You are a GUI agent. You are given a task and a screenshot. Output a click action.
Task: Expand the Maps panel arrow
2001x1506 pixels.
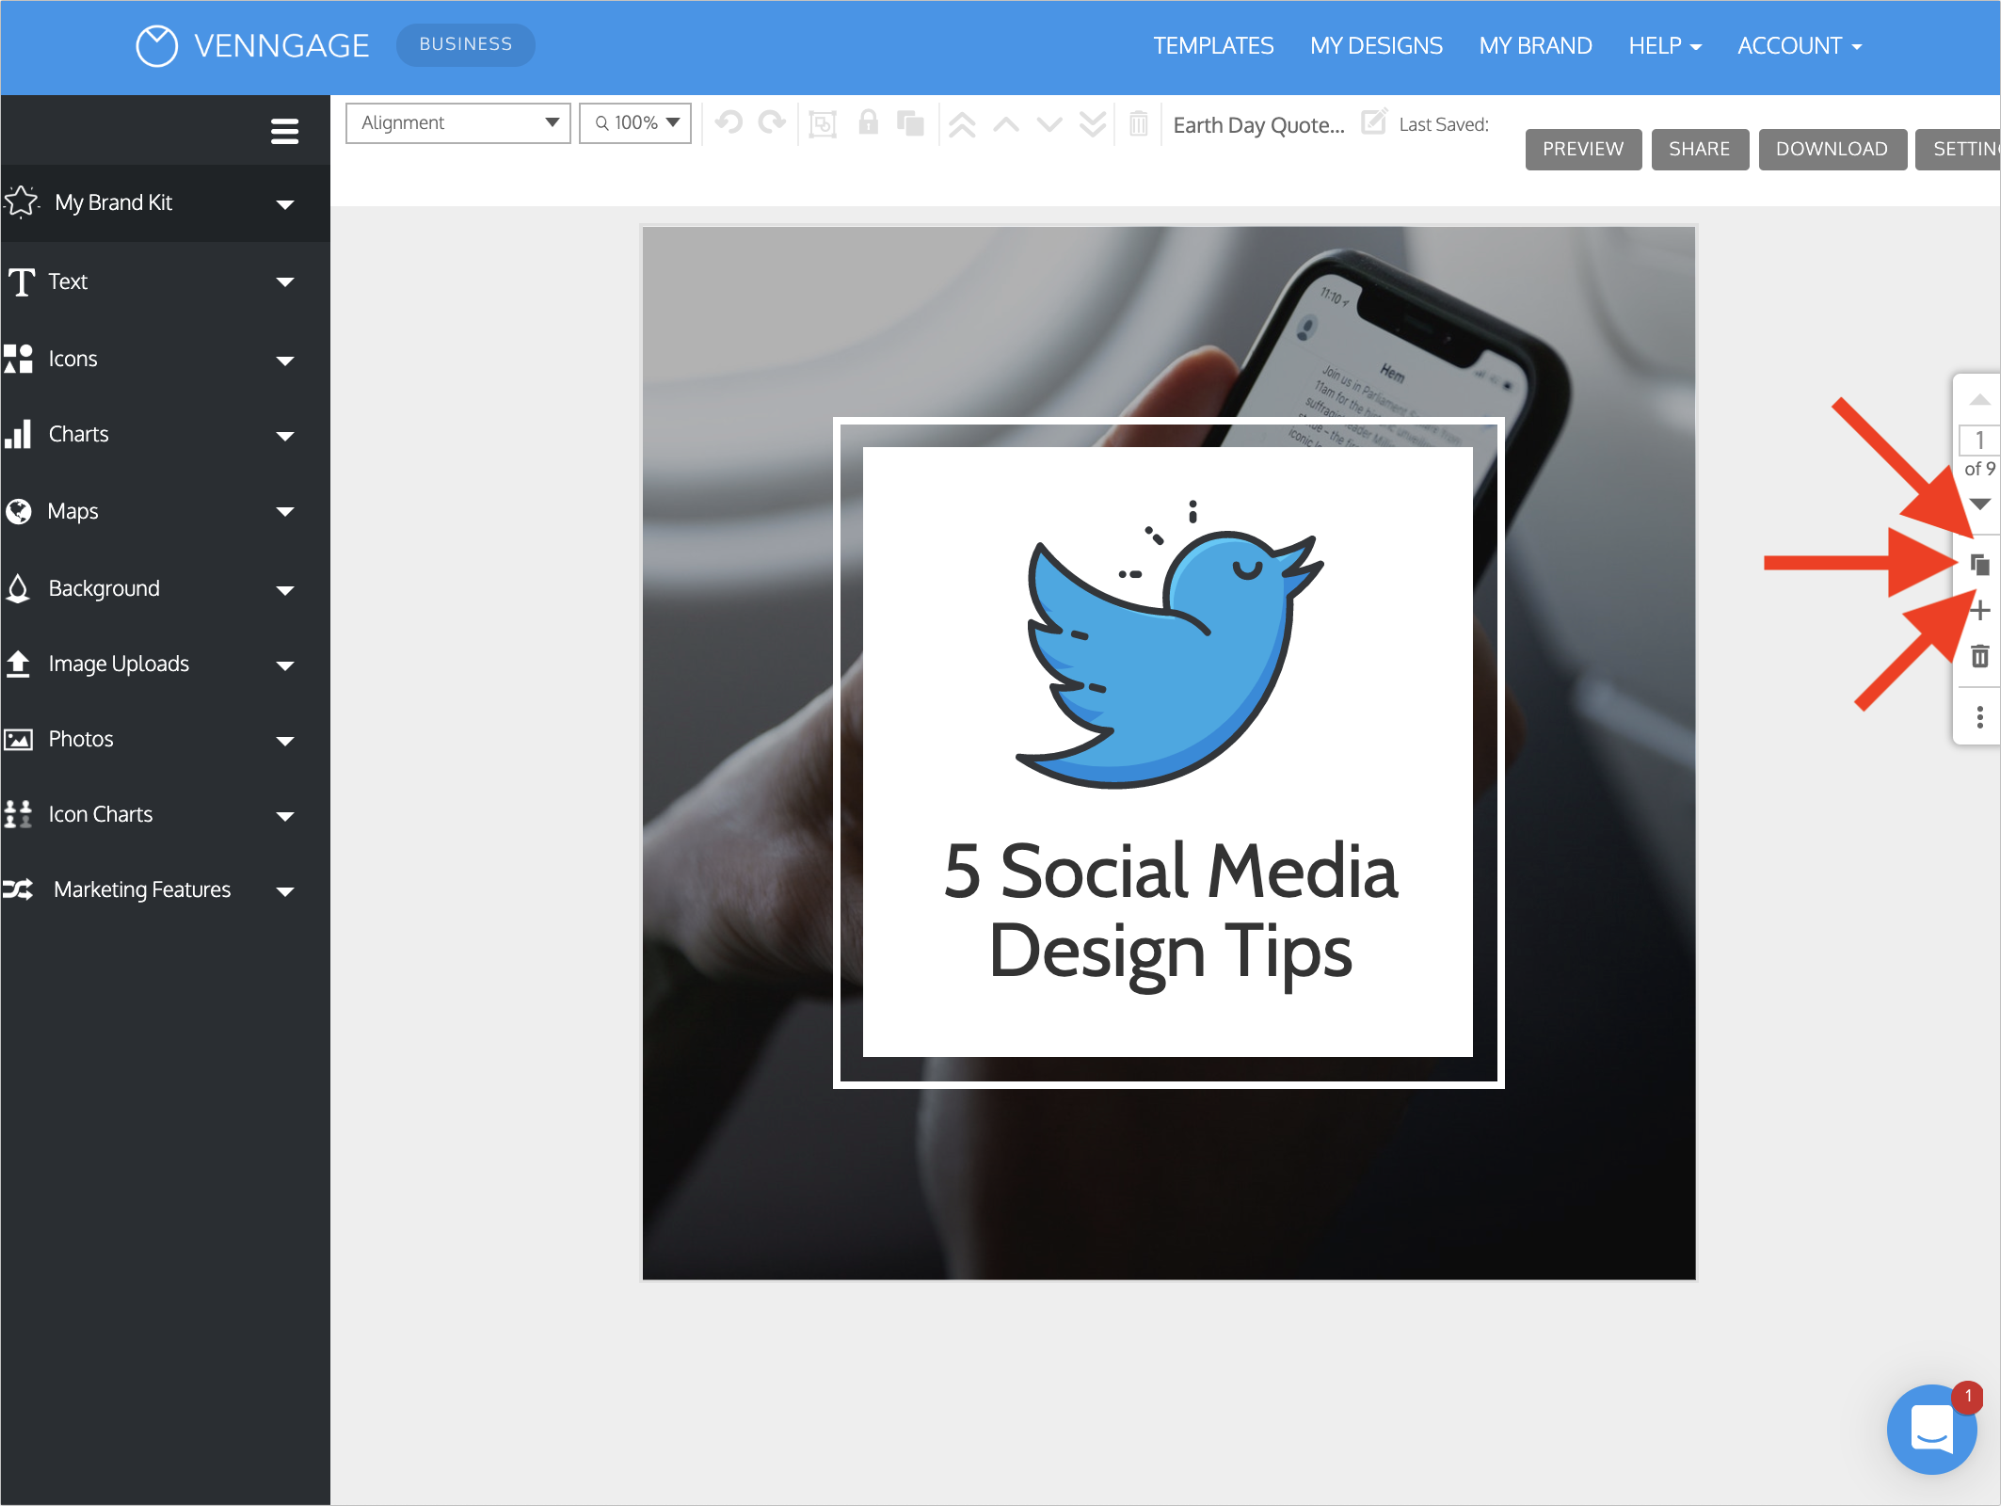coord(285,512)
